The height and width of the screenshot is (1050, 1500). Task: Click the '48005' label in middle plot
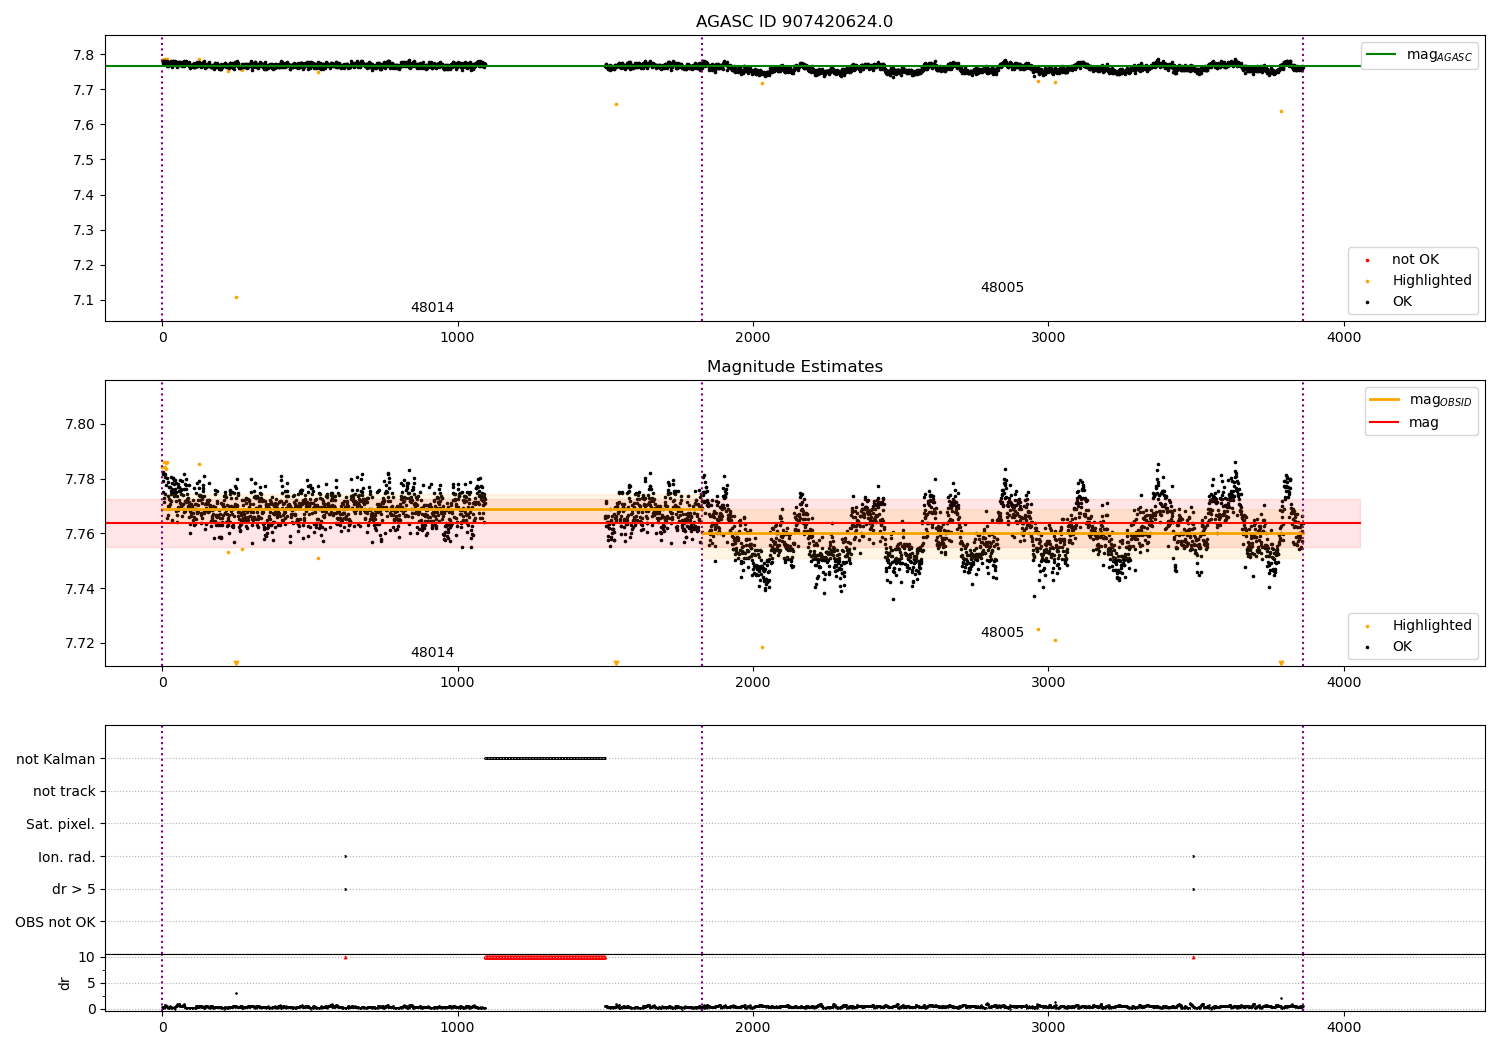[1002, 633]
